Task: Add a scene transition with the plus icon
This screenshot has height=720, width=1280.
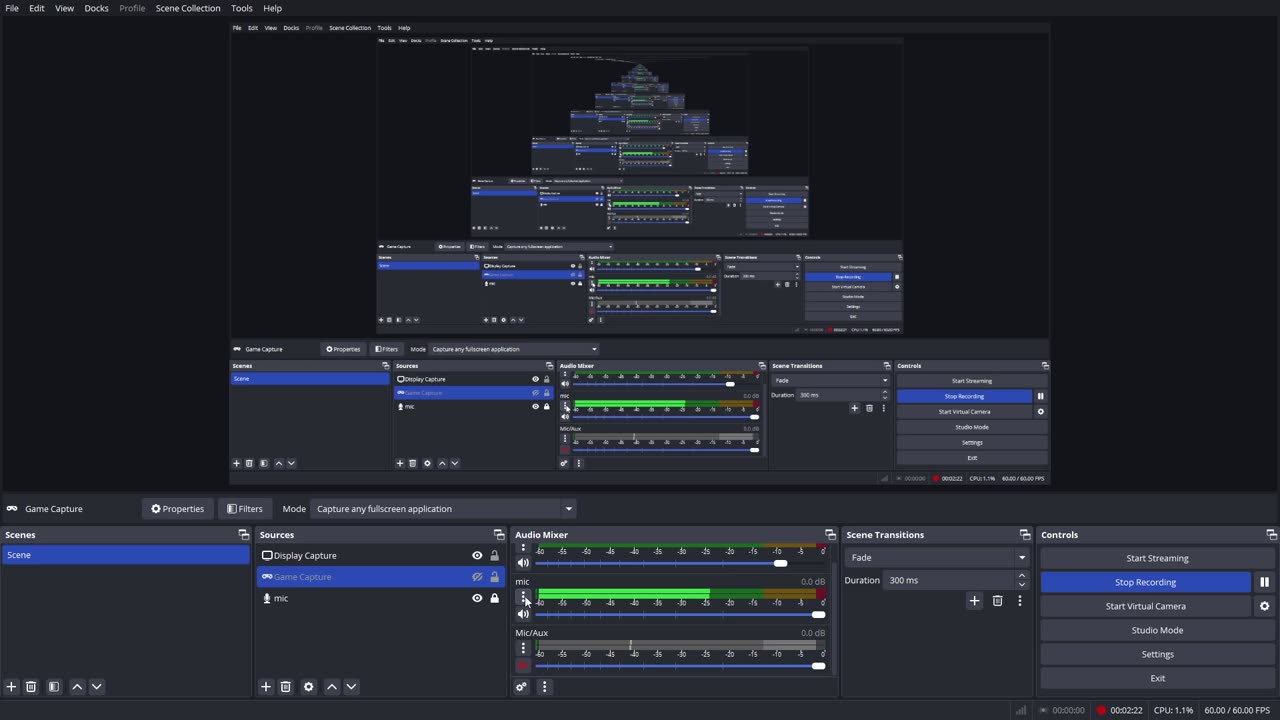Action: (975, 601)
